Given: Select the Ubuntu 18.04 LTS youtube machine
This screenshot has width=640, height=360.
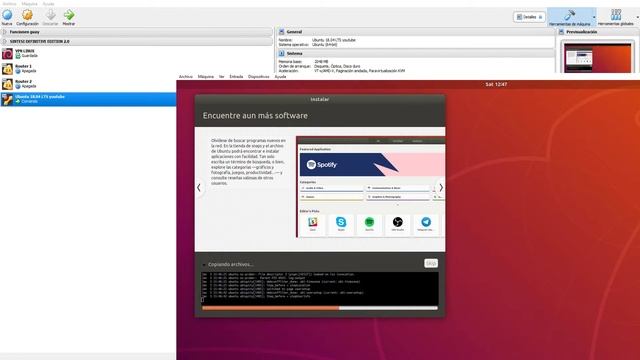Looking at the screenshot, I should [88, 99].
